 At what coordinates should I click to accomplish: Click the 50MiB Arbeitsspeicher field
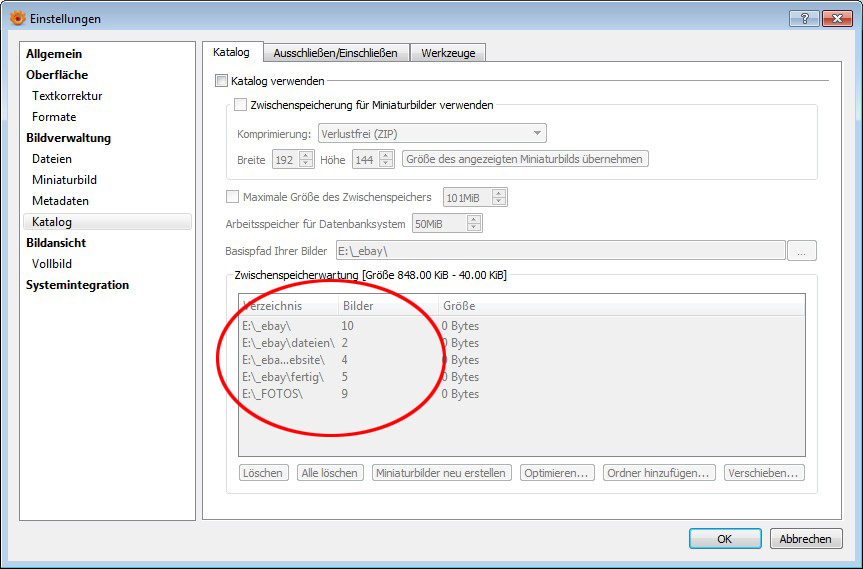tap(440, 224)
